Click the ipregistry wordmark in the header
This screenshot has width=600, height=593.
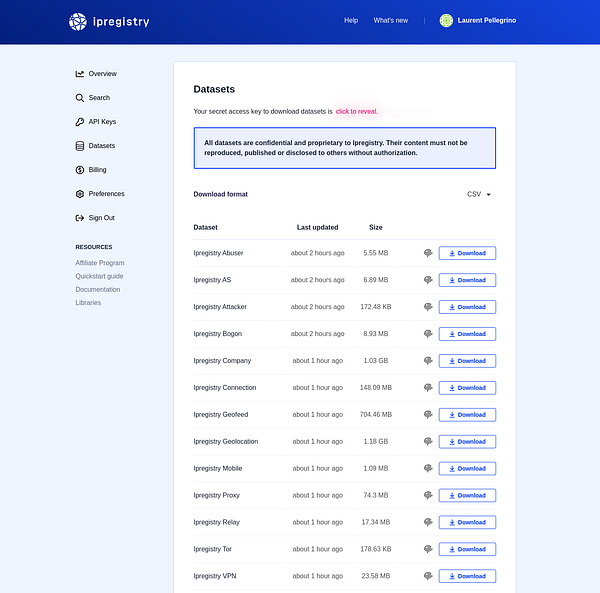[121, 22]
